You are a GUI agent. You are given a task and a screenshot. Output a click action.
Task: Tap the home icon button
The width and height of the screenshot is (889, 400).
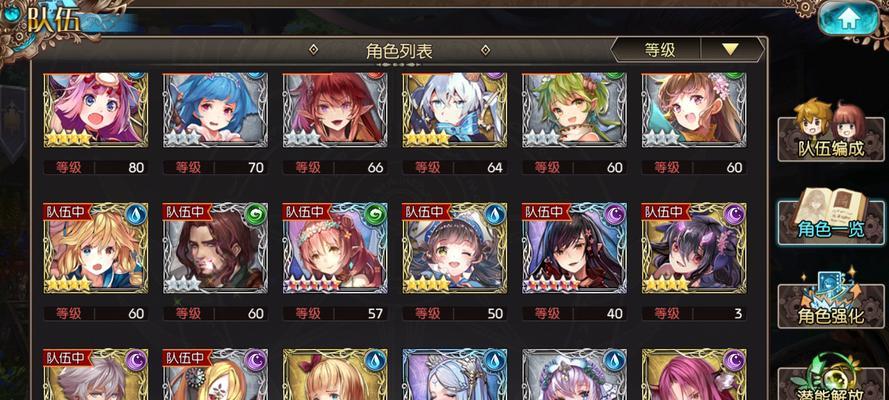coord(848,18)
